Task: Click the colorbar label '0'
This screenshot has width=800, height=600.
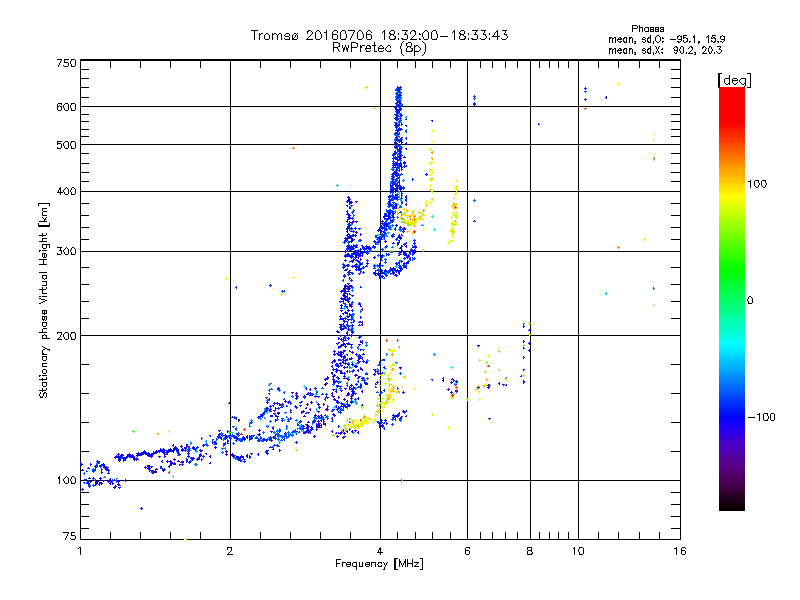Action: coord(750,301)
